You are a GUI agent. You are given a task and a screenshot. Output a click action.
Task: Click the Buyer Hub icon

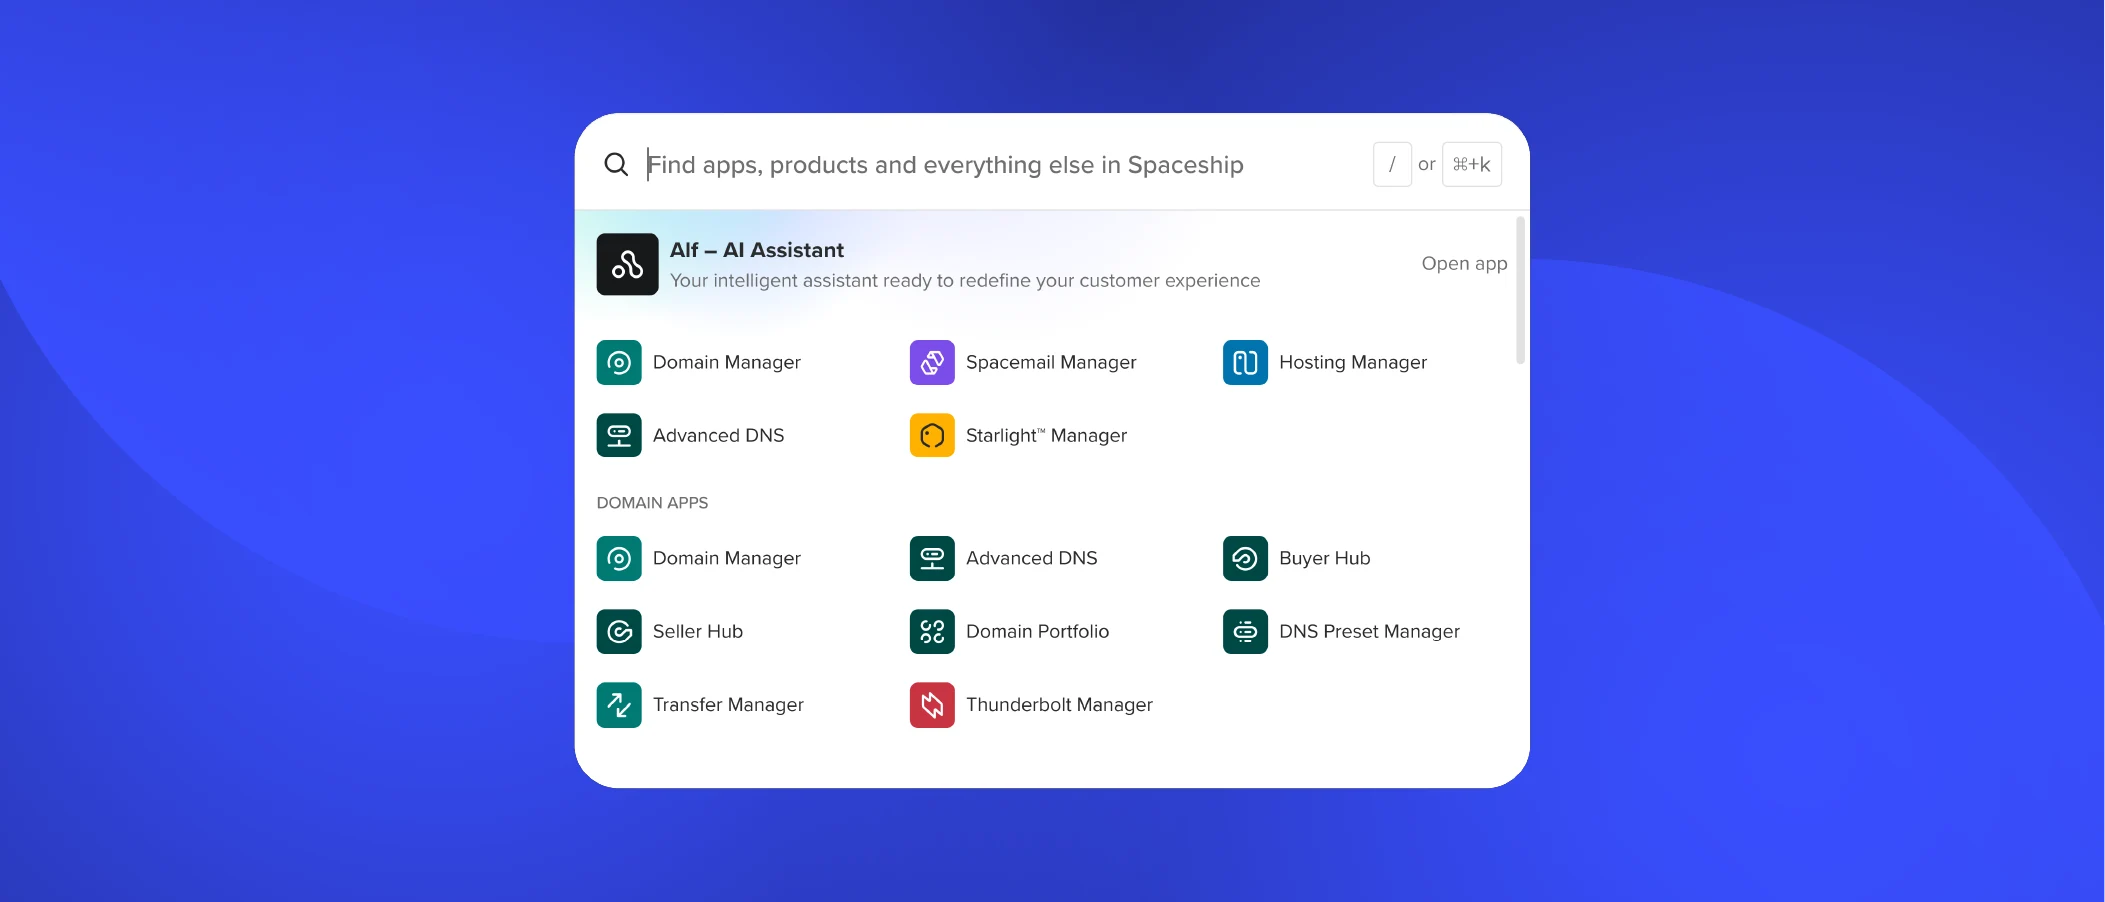1244,558
